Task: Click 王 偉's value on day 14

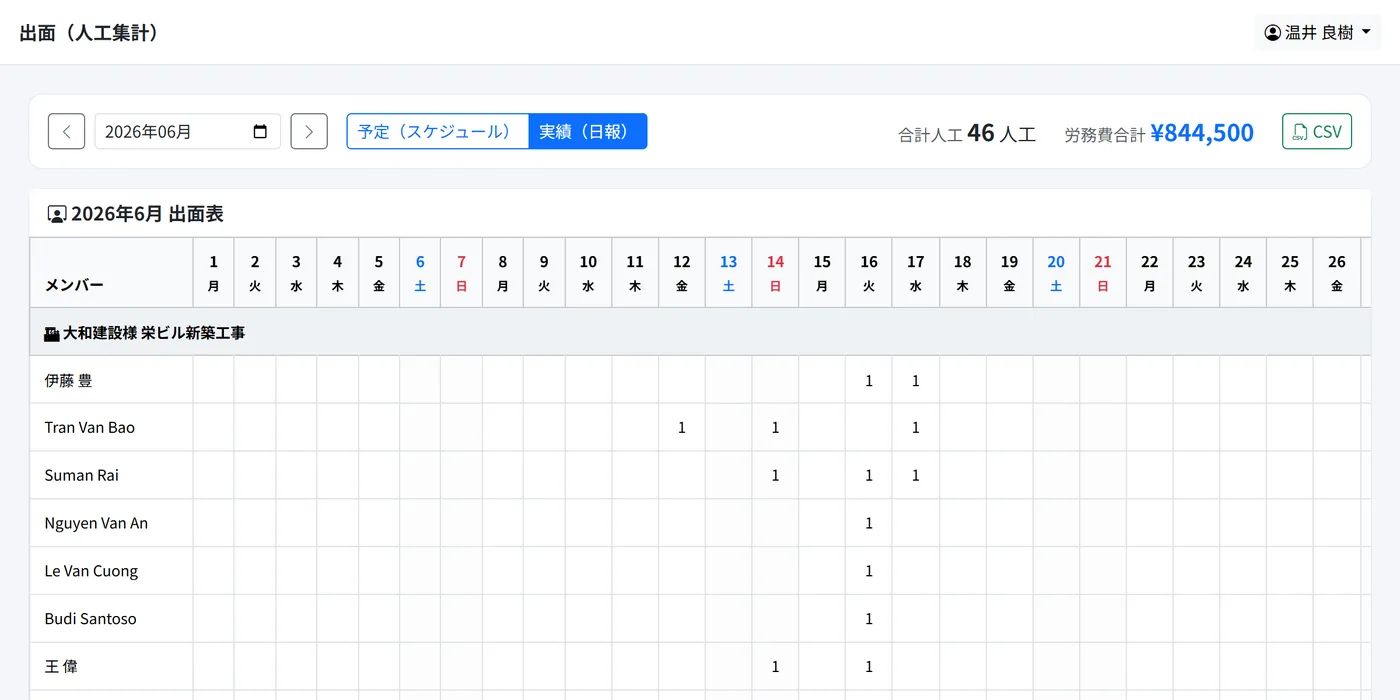Action: (x=775, y=666)
